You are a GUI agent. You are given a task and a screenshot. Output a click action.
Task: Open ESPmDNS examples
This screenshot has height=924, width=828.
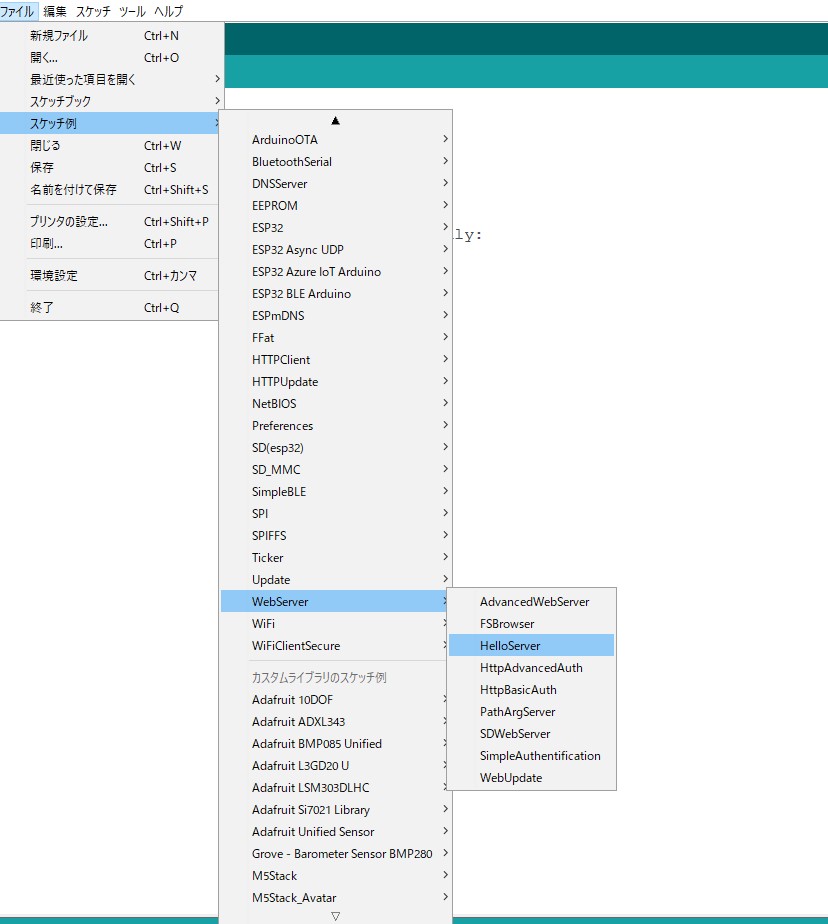pyautogui.click(x=335, y=316)
